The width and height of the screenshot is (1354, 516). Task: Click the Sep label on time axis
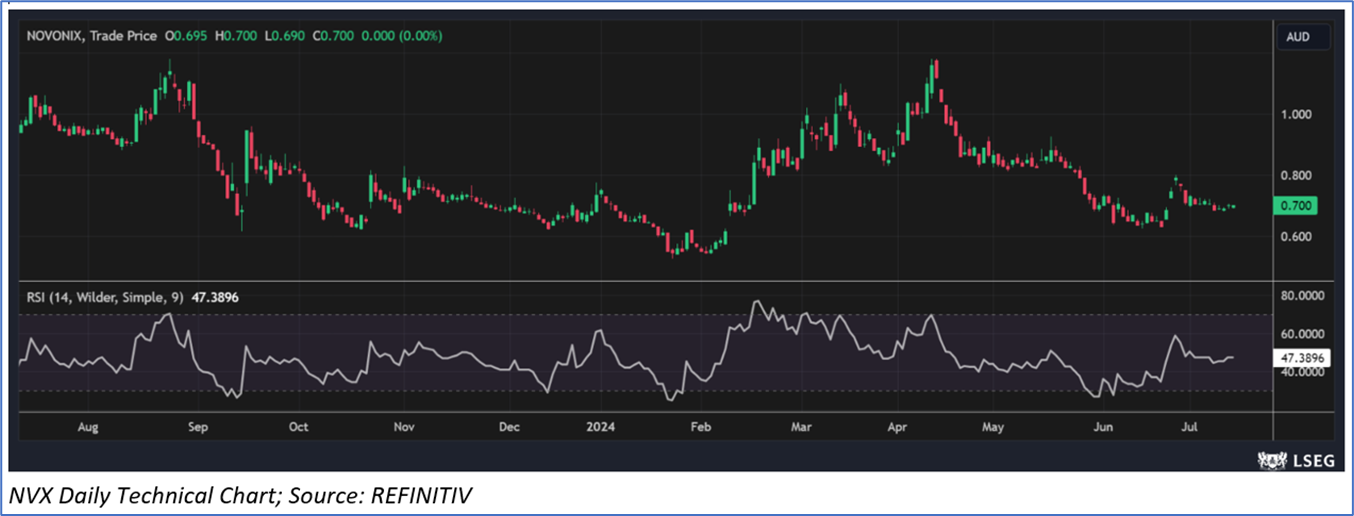click(197, 427)
